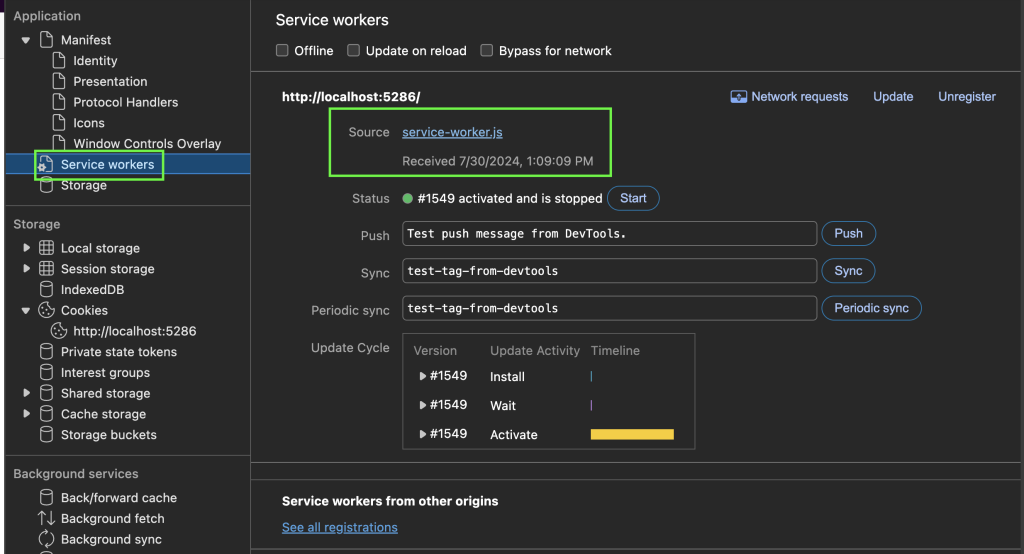This screenshot has height=554, width=1024.
Task: Click the Push button
Action: click(x=848, y=233)
